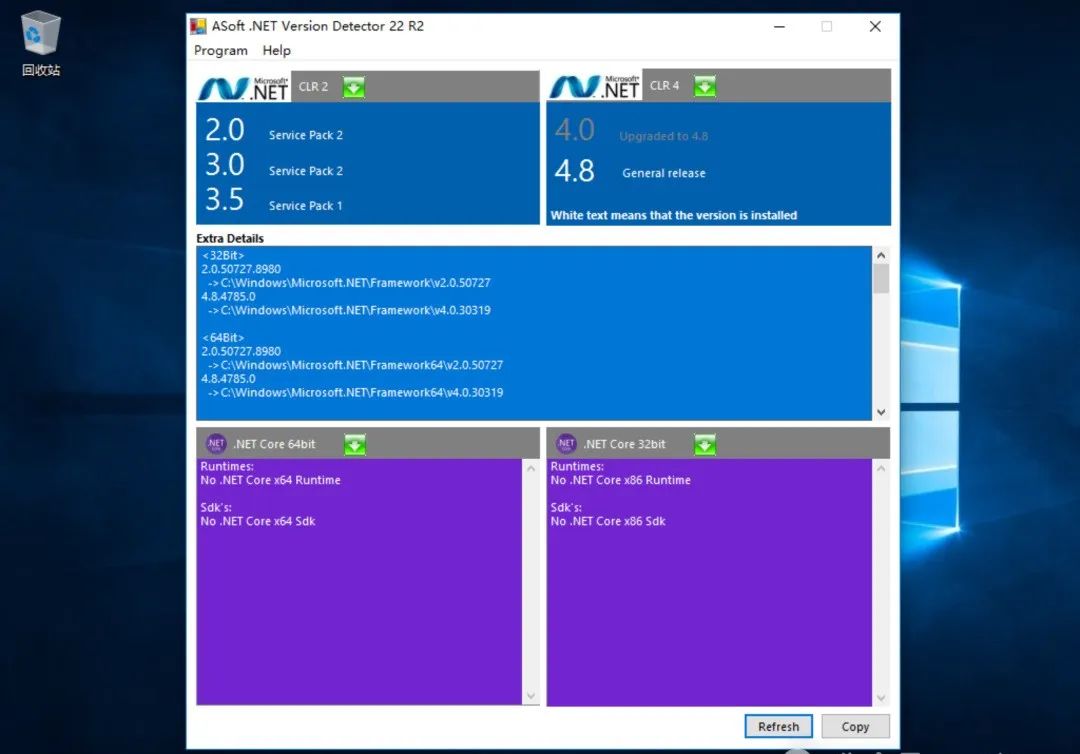The image size is (1080, 754).
Task: Click the green download arrow next to CLR 2
Action: [356, 87]
